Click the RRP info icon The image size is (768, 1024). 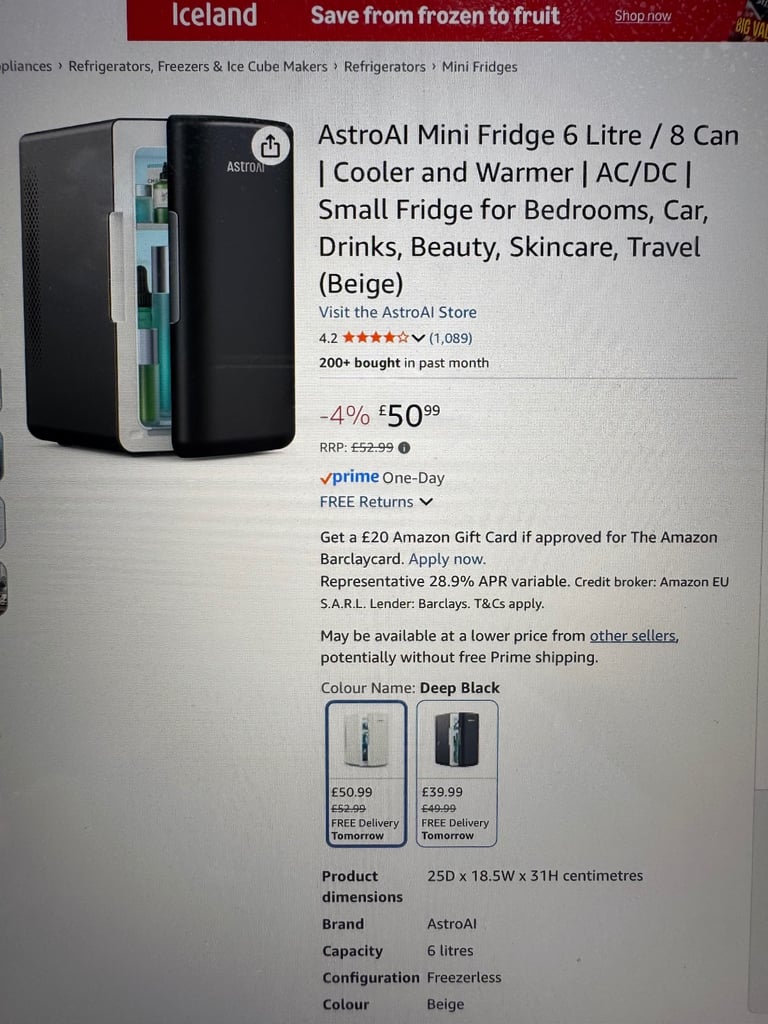pos(404,448)
